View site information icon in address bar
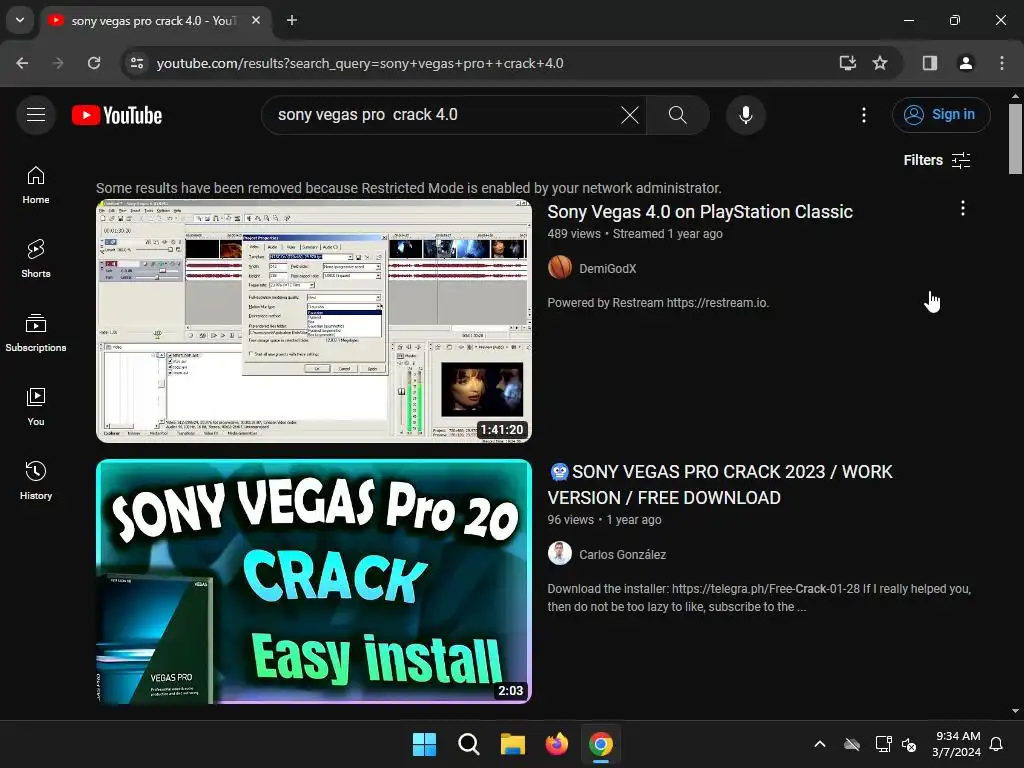Screen dimensions: 1024x768 137,63
